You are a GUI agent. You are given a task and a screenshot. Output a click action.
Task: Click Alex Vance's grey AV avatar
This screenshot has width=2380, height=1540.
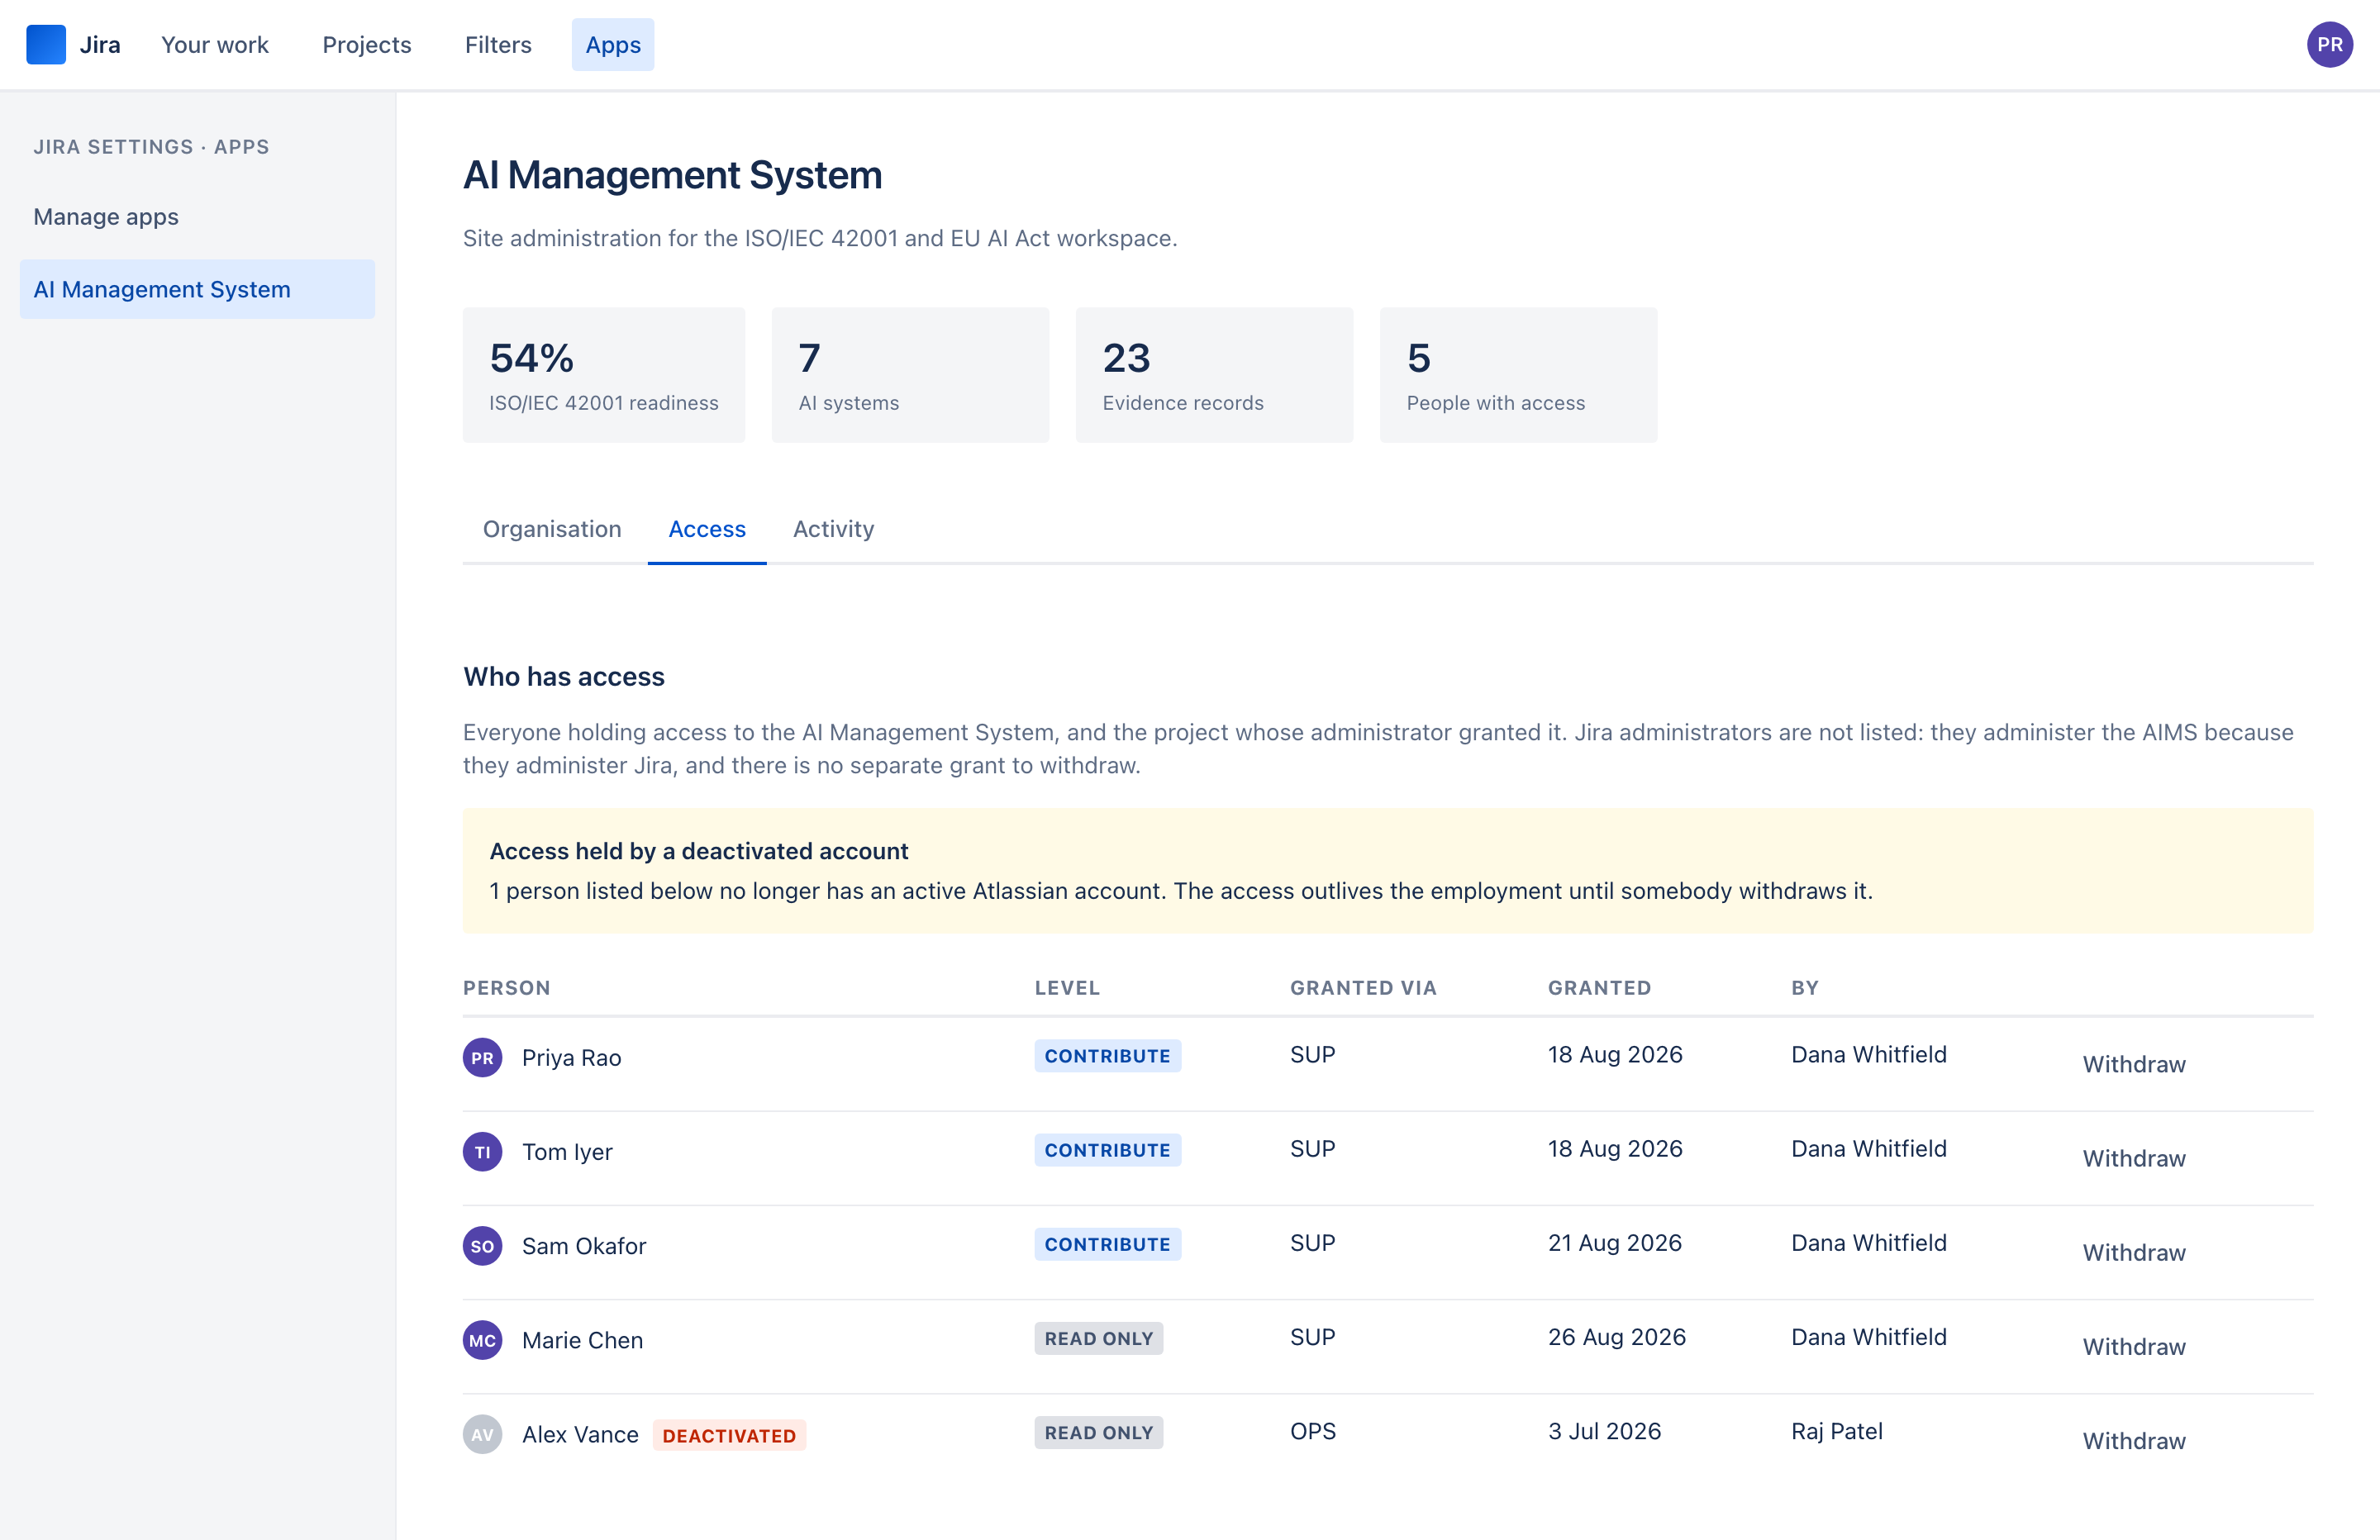(482, 1434)
